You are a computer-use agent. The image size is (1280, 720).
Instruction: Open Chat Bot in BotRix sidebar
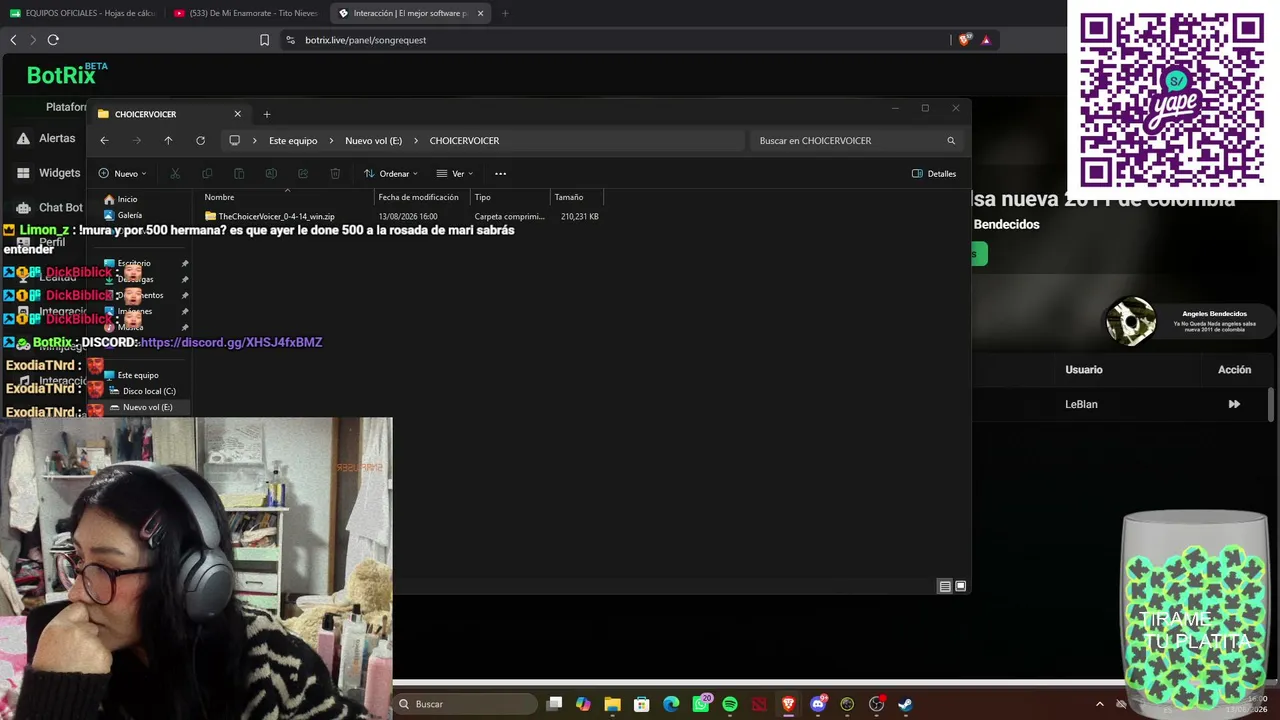[50, 208]
